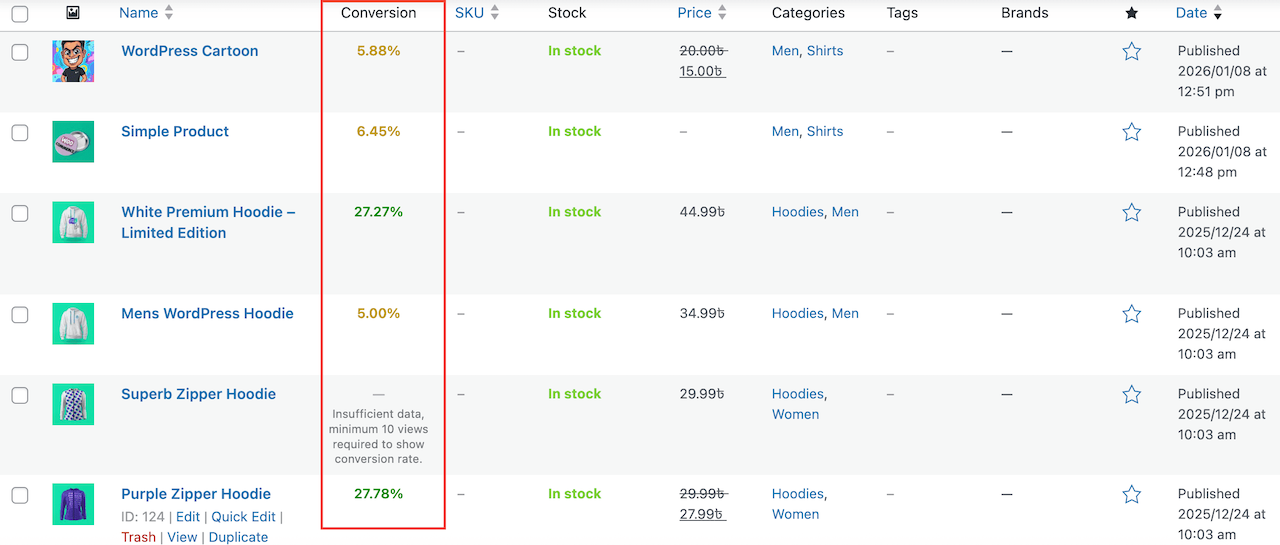Open Simple Product thumbnail image
Image resolution: width=1280 pixels, height=545 pixels.
[x=73, y=142]
